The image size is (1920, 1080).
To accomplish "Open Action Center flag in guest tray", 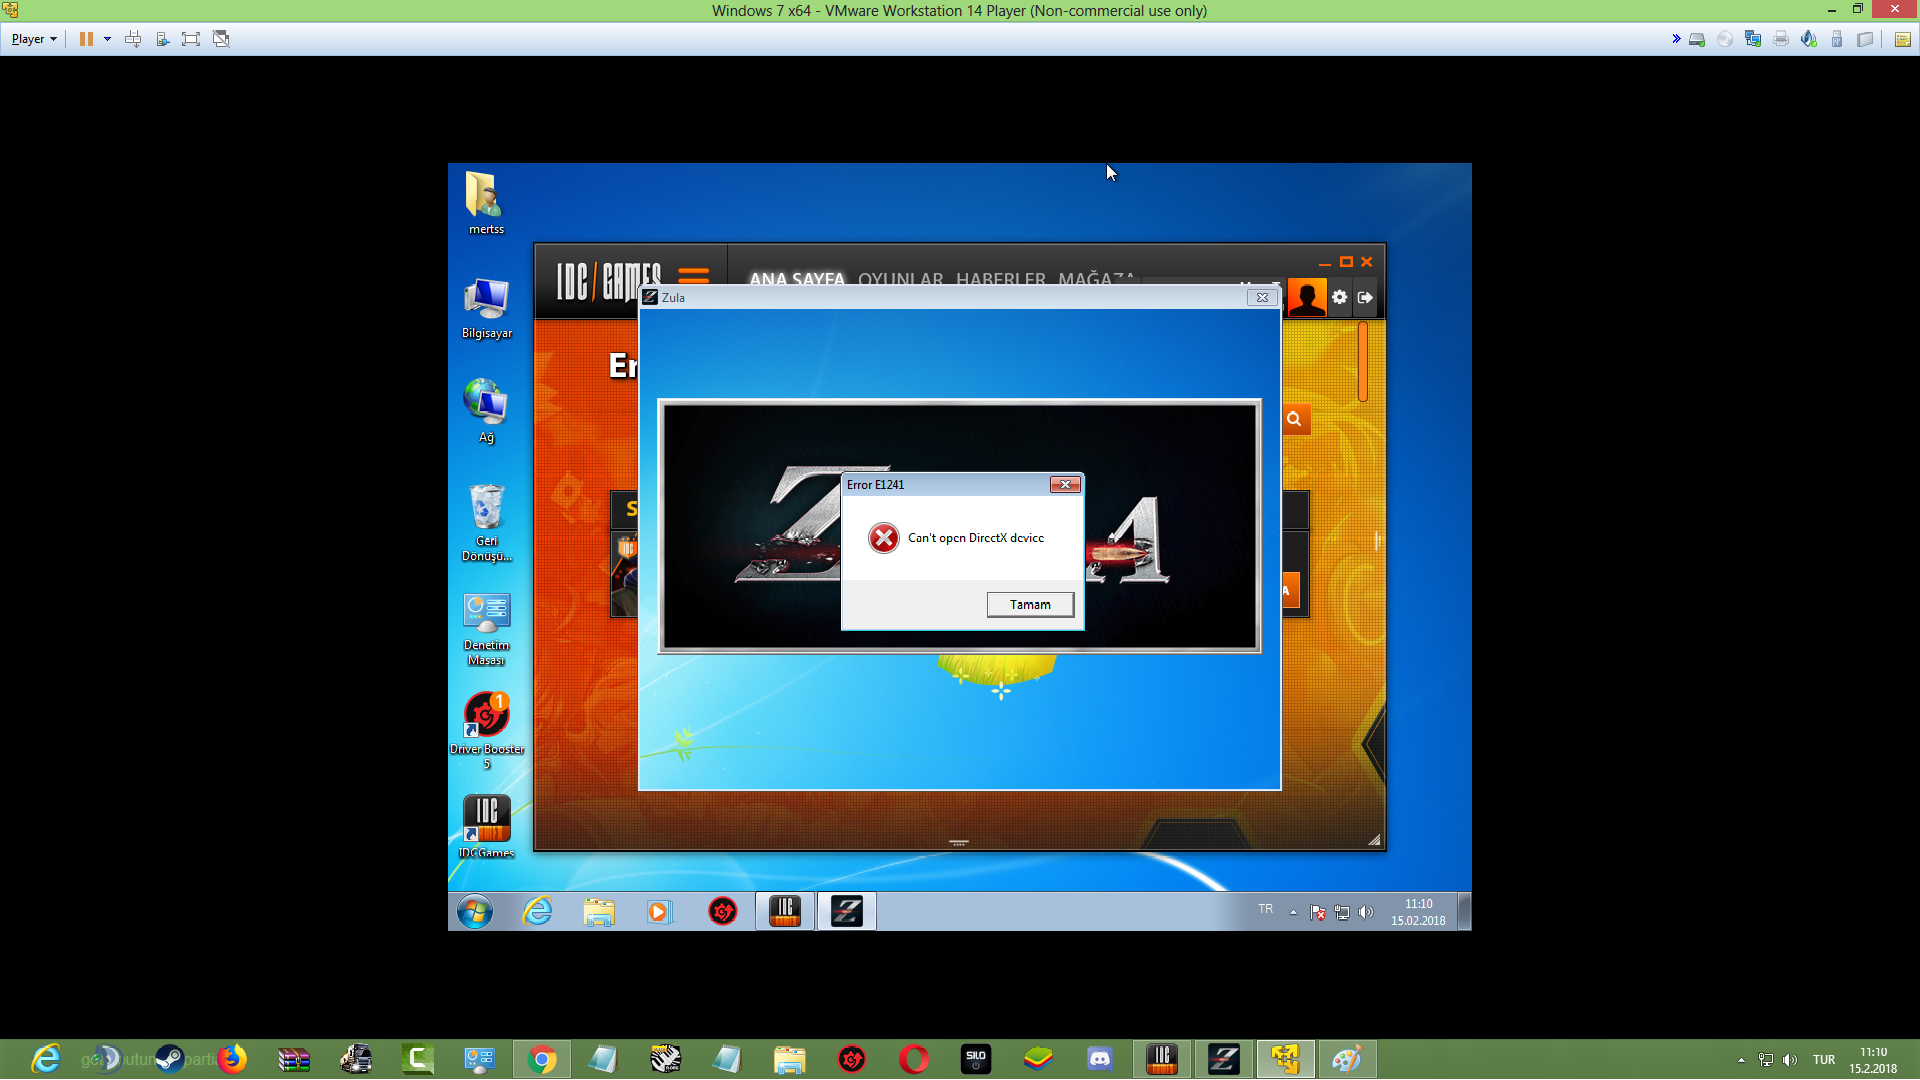I will [x=1318, y=912].
